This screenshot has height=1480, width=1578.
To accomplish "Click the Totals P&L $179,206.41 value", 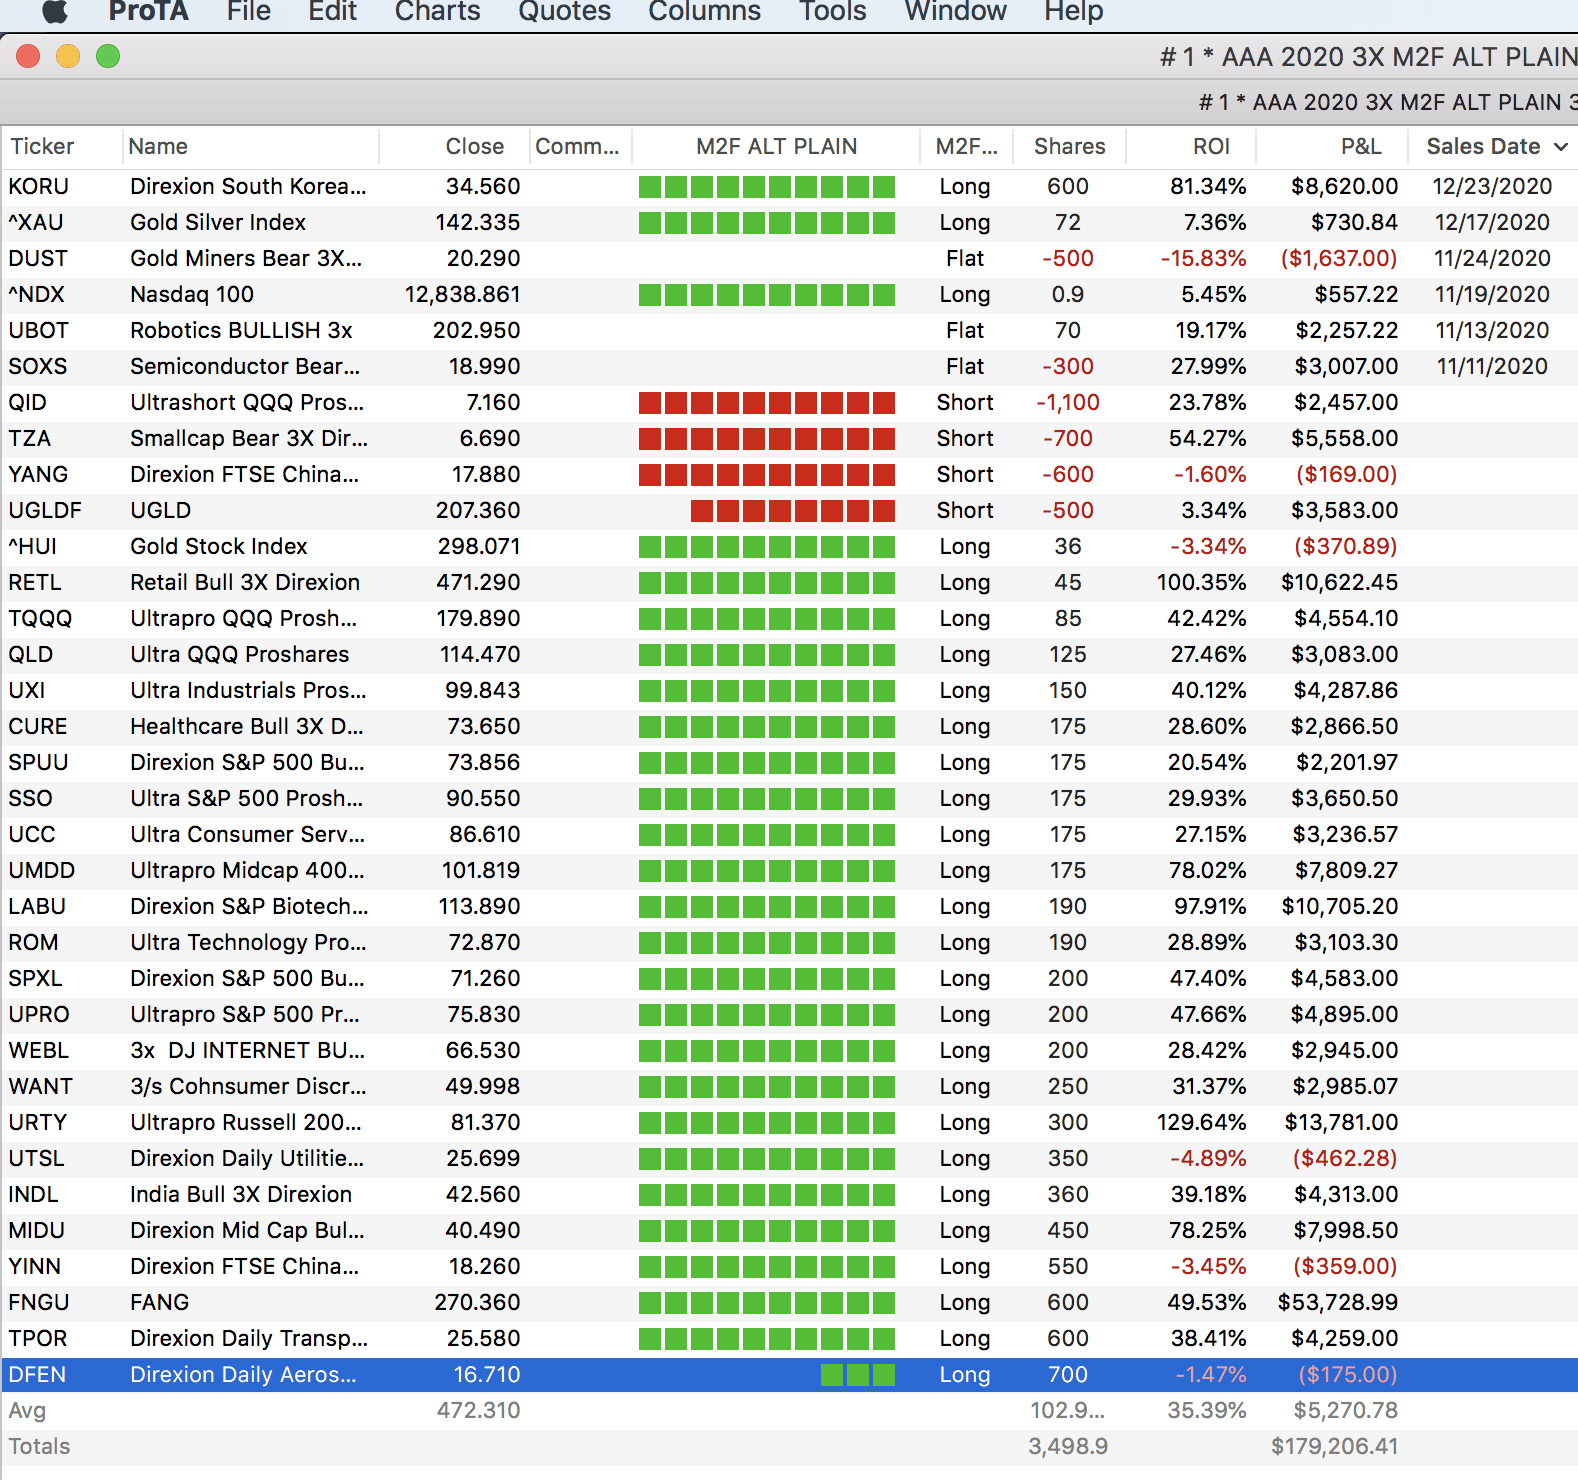I will (x=1335, y=1446).
